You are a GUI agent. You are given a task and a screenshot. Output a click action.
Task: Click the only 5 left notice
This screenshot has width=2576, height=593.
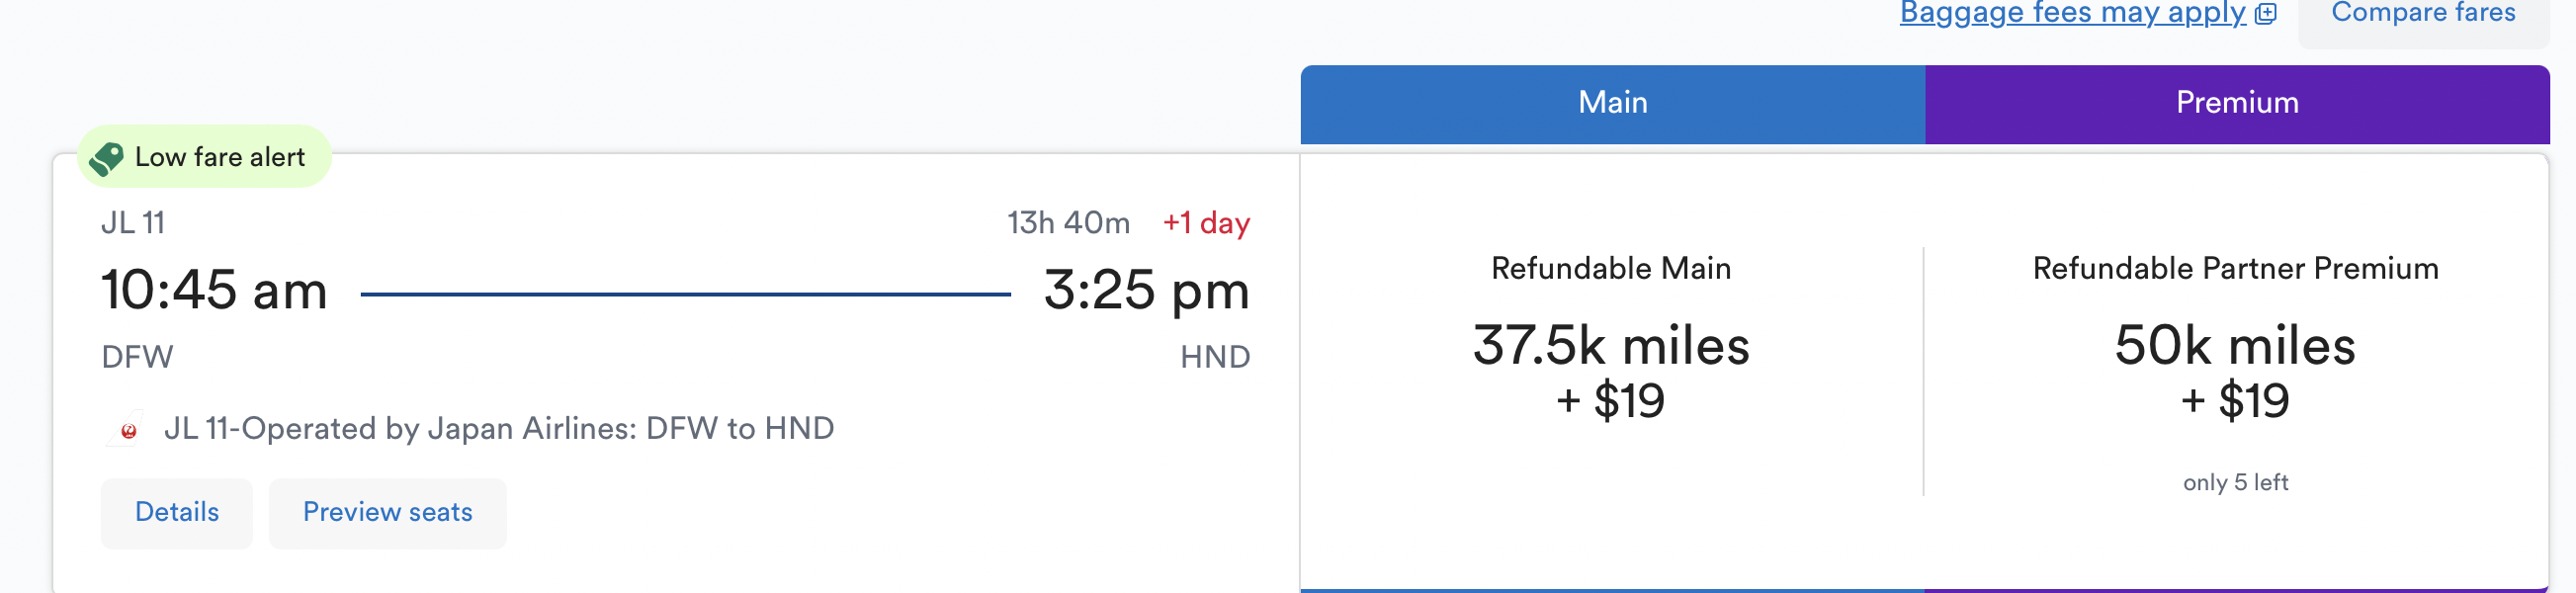[x=2236, y=483]
